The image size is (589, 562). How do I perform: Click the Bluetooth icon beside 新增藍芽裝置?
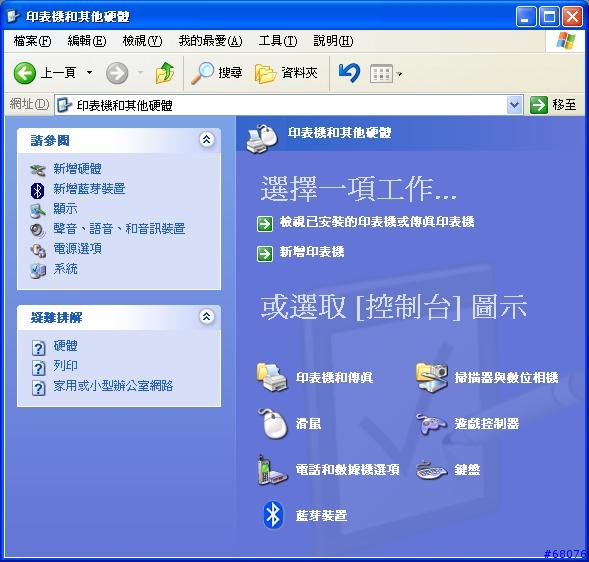[38, 190]
